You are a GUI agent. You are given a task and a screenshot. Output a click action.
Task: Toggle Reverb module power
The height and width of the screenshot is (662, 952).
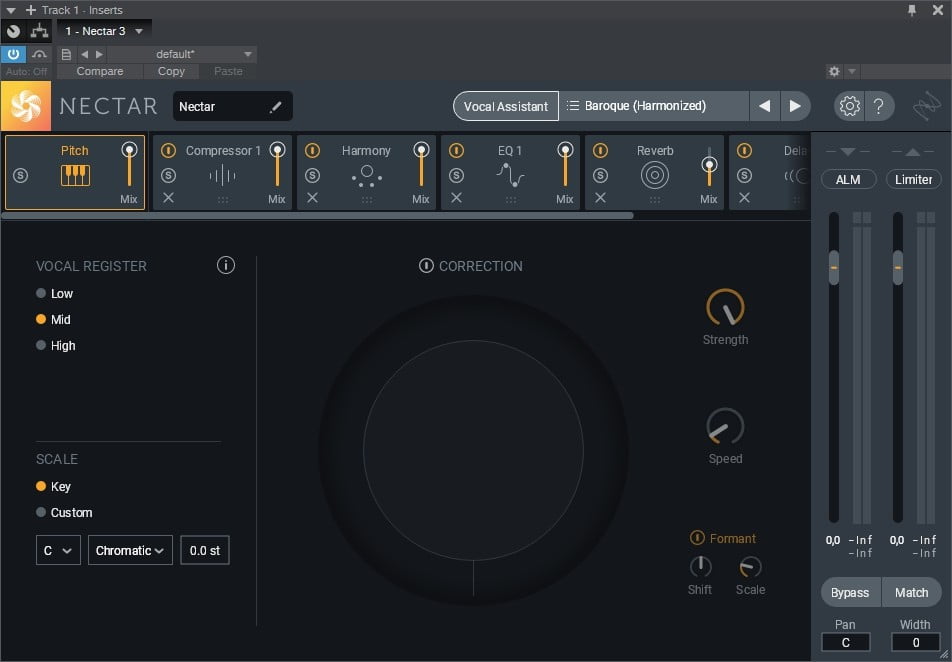[600, 150]
